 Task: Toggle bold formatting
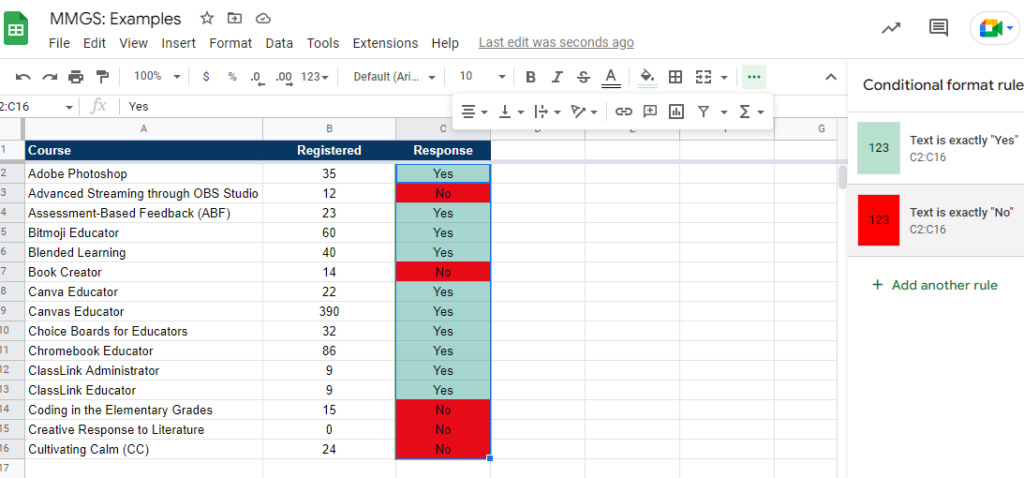530,77
